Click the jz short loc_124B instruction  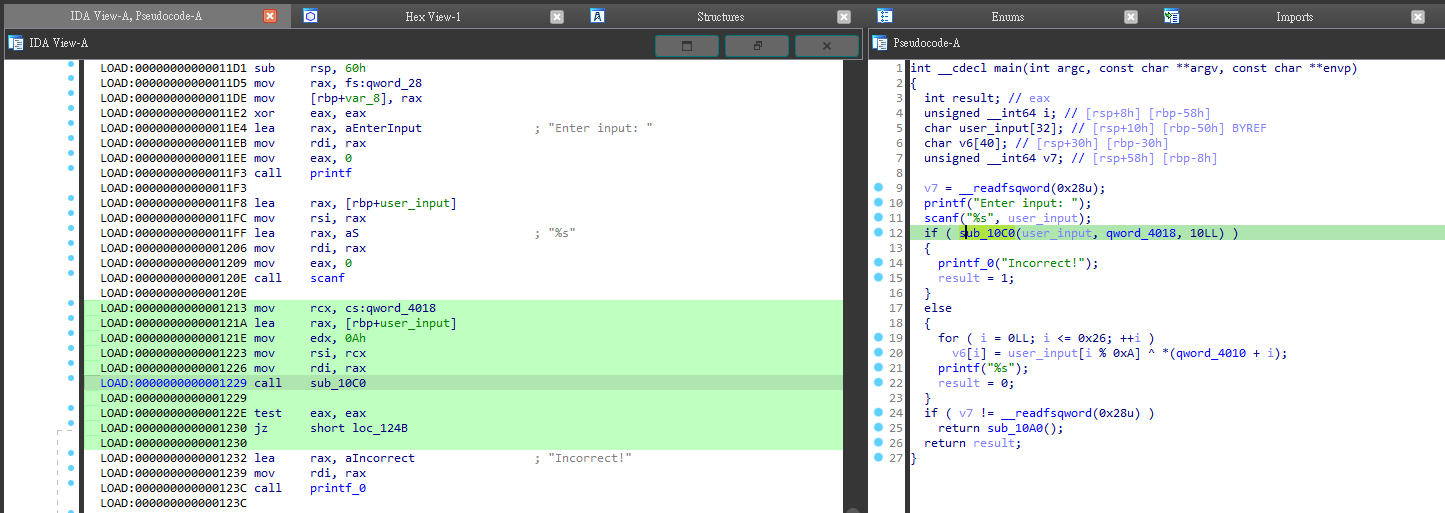point(331,428)
